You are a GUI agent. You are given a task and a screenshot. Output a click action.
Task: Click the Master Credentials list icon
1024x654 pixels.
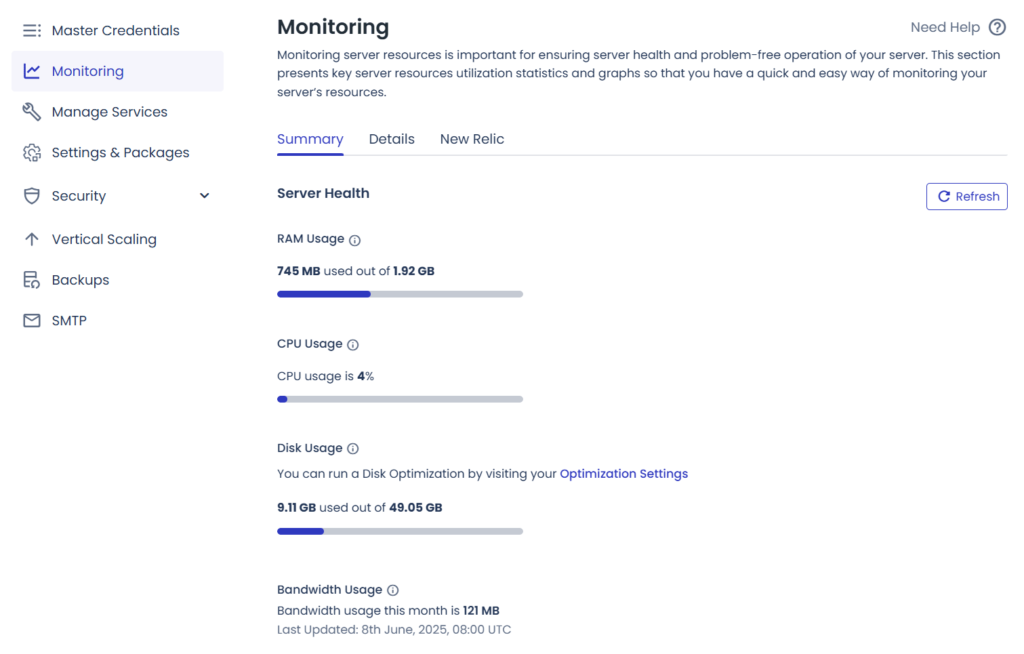tap(31, 31)
